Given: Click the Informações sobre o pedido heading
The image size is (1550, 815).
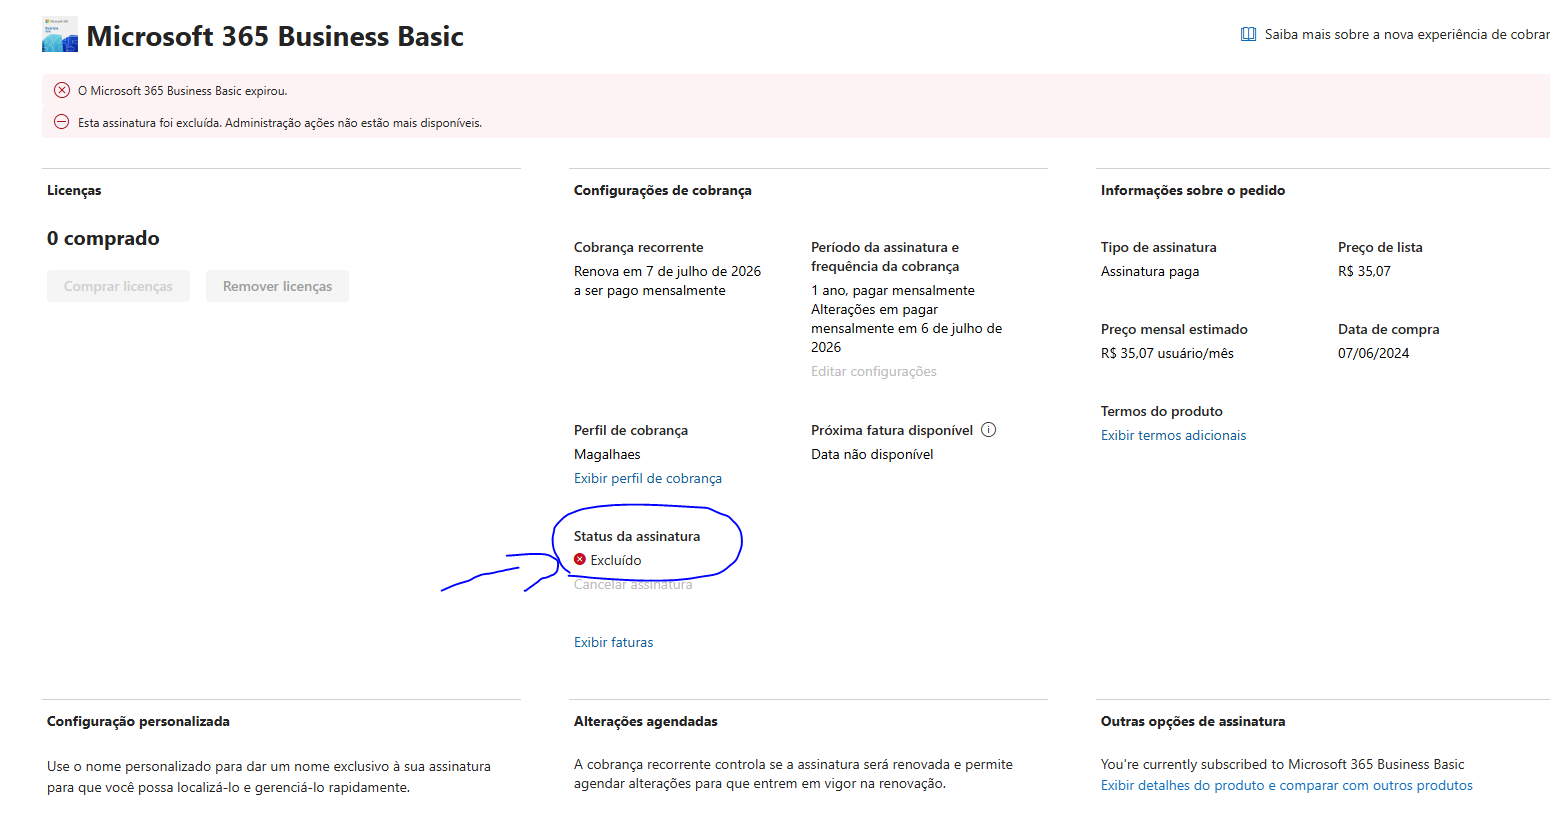Looking at the screenshot, I should click(x=1193, y=190).
